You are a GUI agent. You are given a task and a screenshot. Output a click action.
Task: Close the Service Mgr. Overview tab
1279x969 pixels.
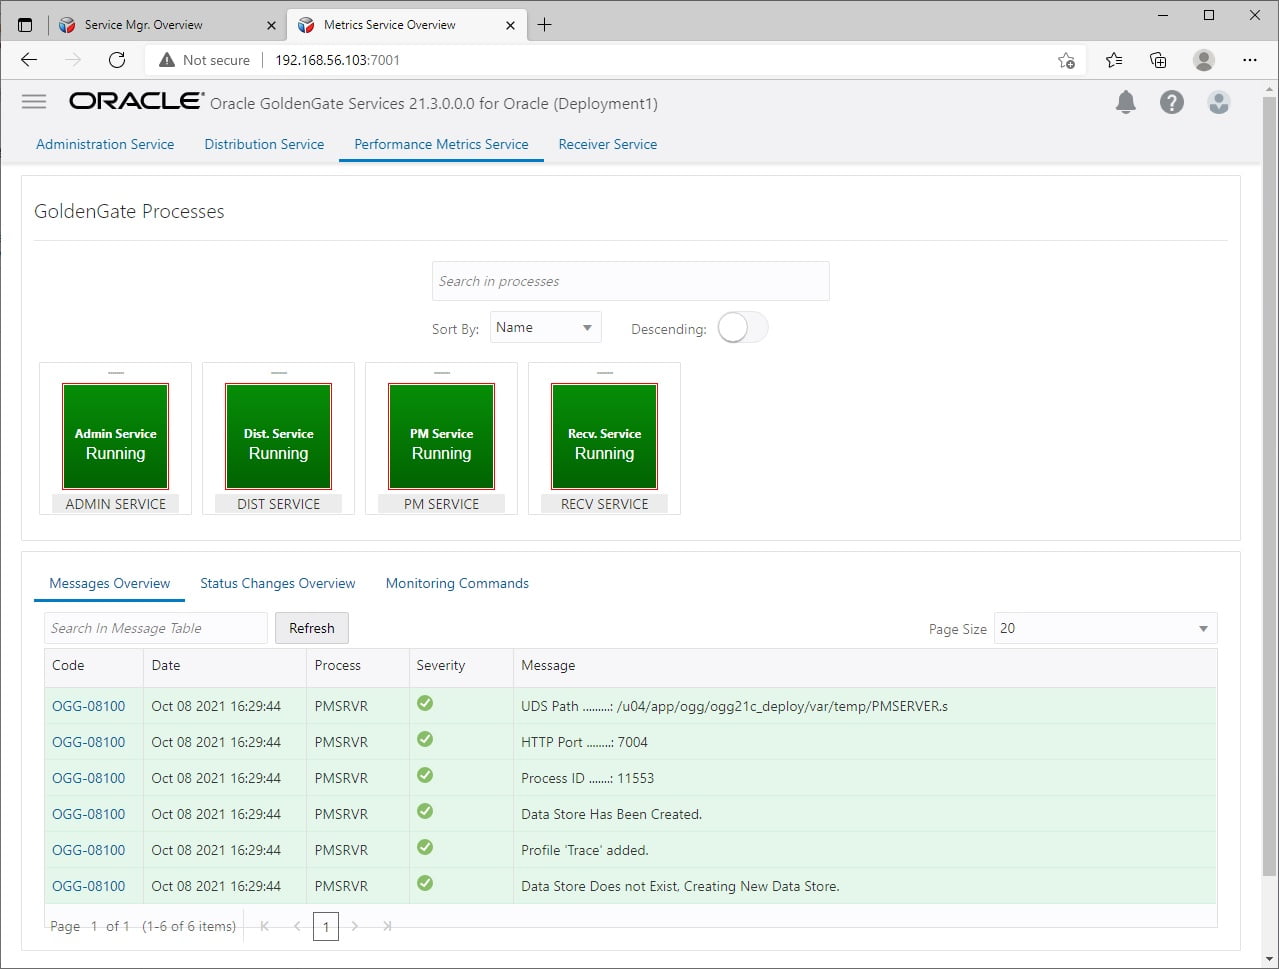pyautogui.click(x=271, y=25)
